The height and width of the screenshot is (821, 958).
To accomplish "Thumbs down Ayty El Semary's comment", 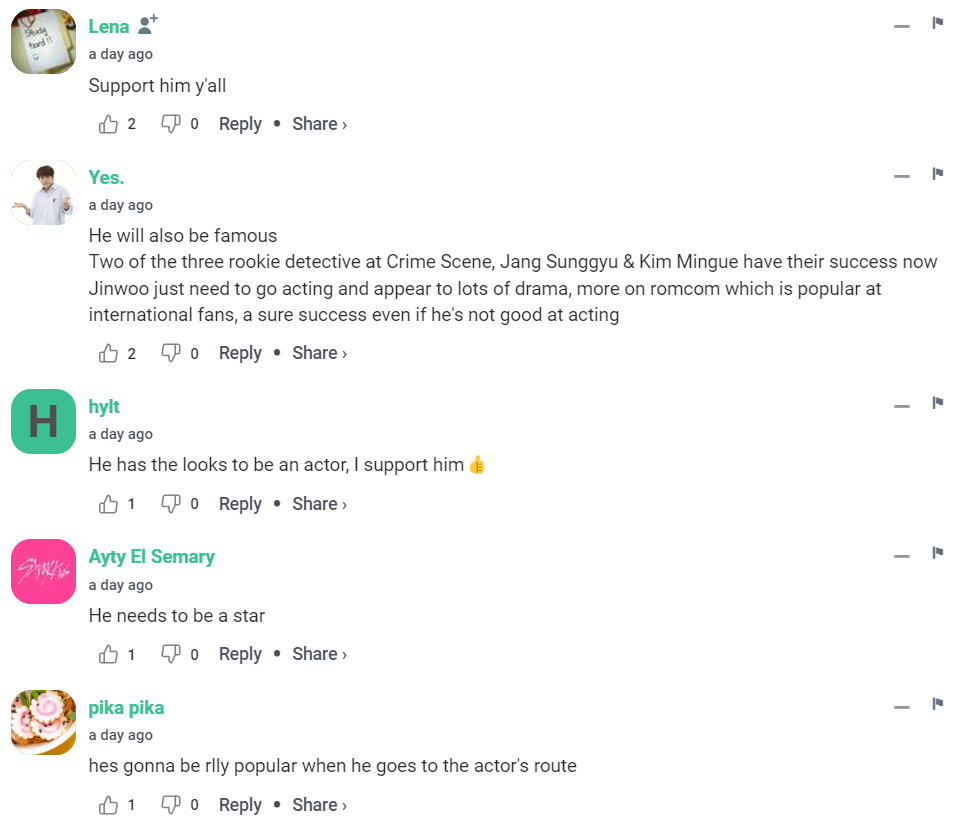I will pyautogui.click(x=171, y=654).
